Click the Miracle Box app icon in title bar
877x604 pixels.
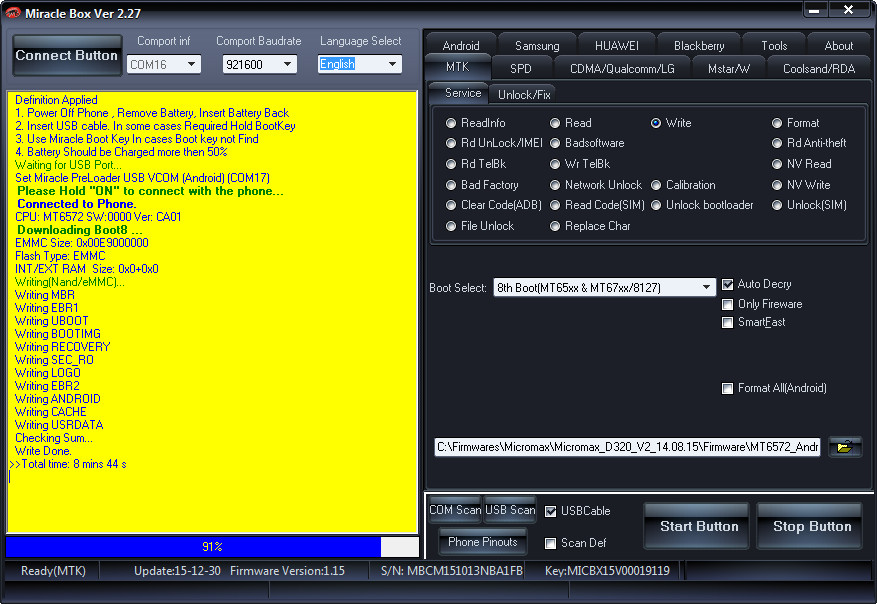click(13, 12)
